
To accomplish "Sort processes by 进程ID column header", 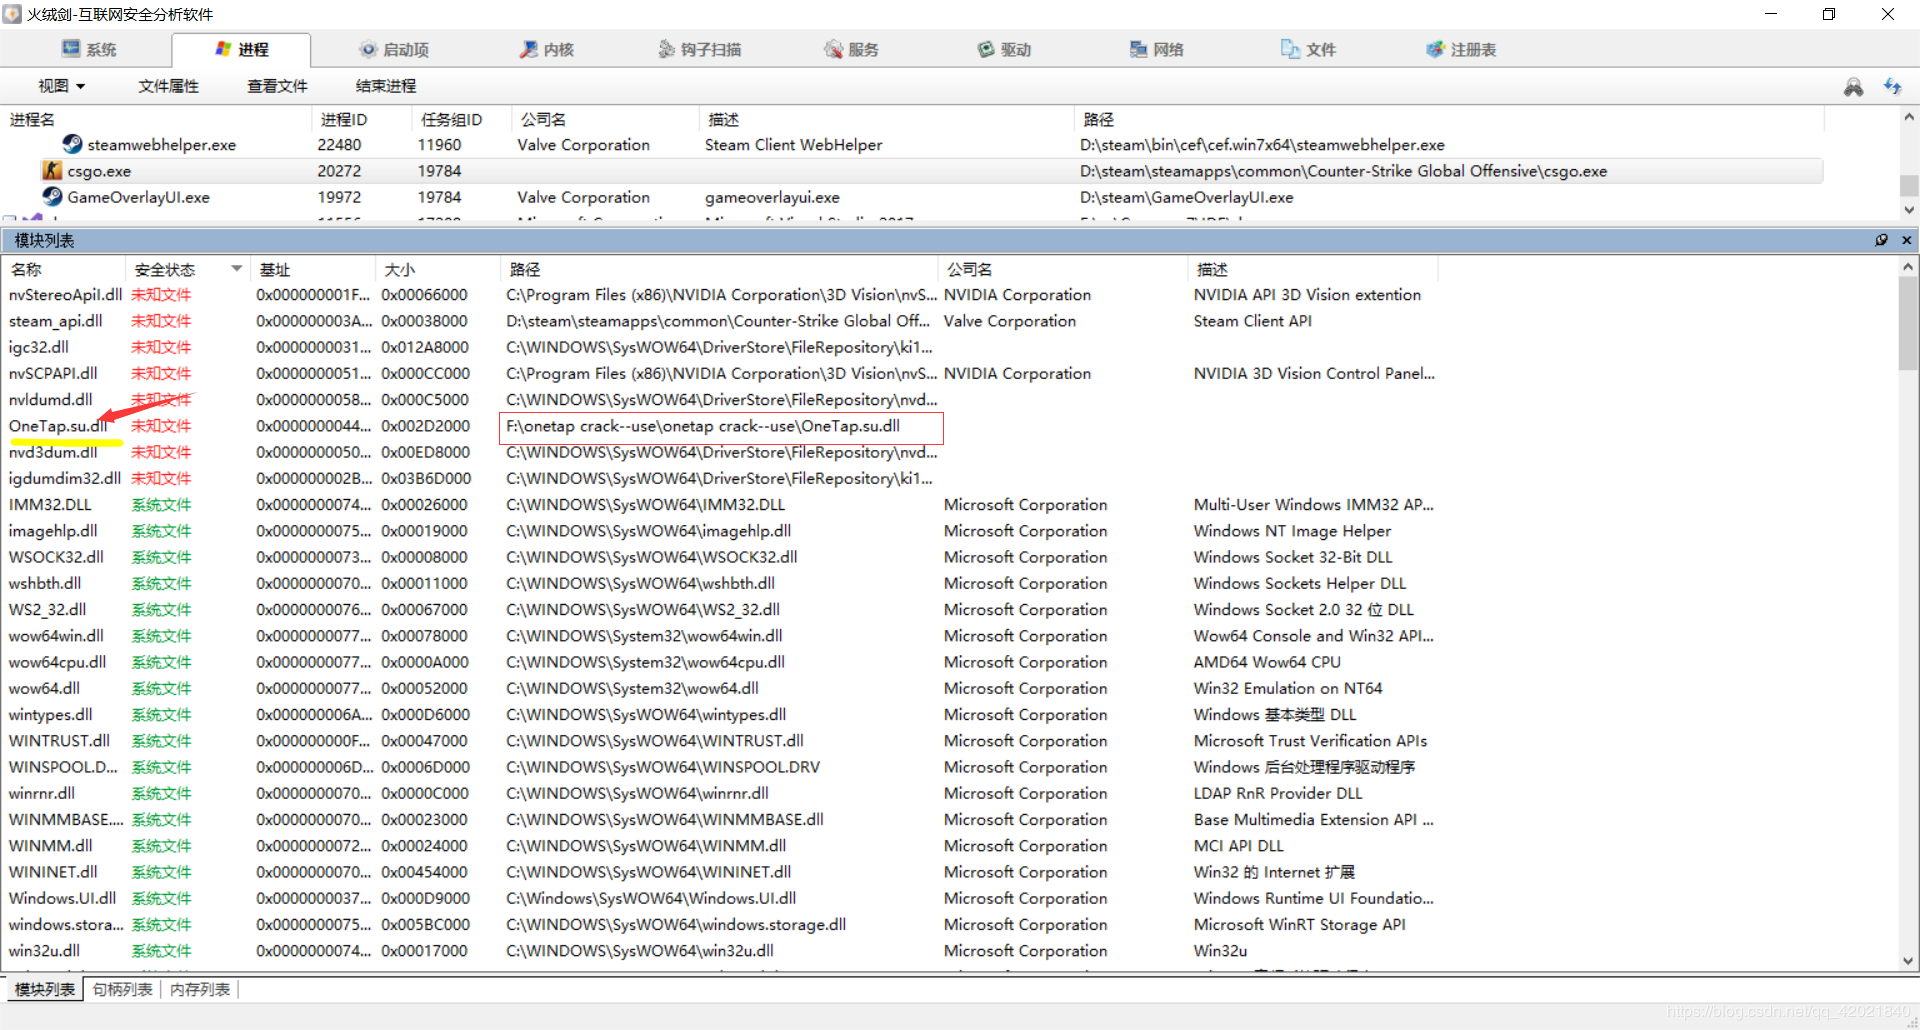I will pyautogui.click(x=362, y=120).
